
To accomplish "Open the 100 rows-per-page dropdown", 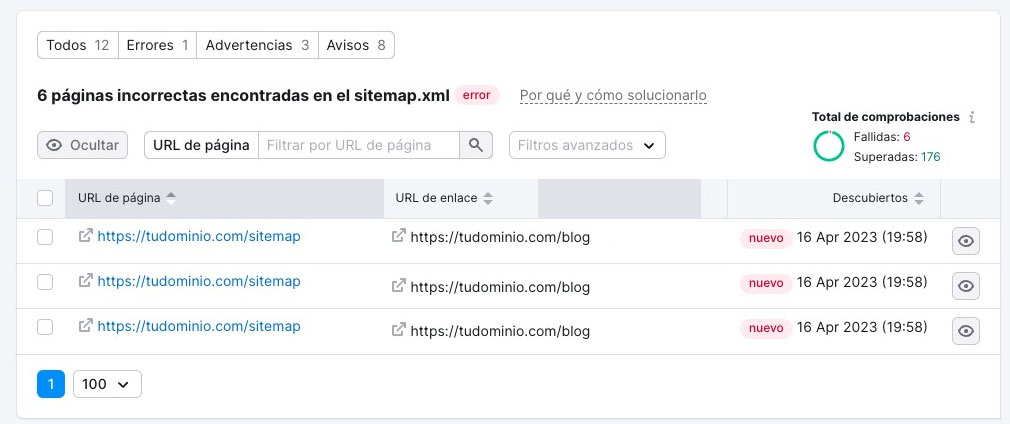I will 107,384.
